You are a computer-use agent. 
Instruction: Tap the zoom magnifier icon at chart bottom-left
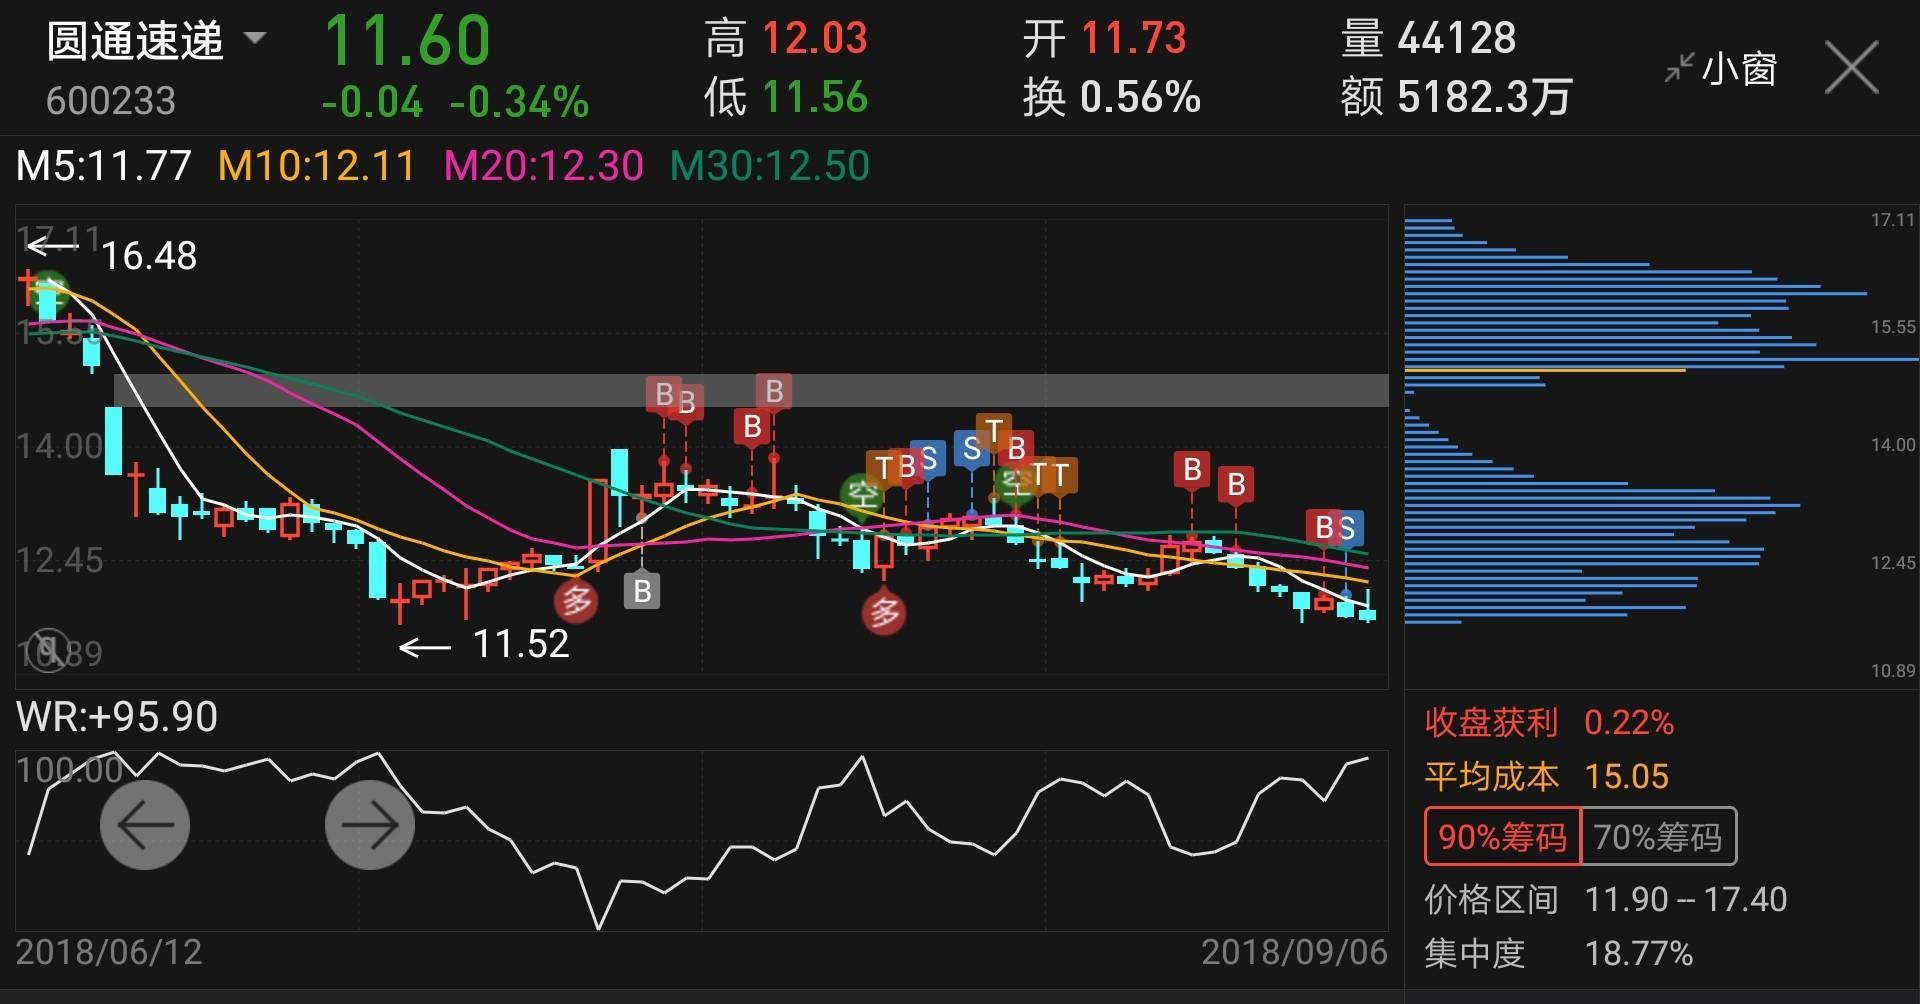(47, 649)
